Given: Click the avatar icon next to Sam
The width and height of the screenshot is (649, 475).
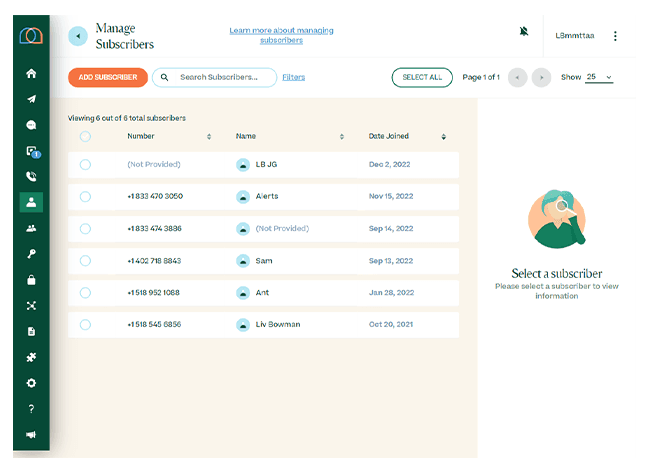Looking at the screenshot, I should [243, 261].
